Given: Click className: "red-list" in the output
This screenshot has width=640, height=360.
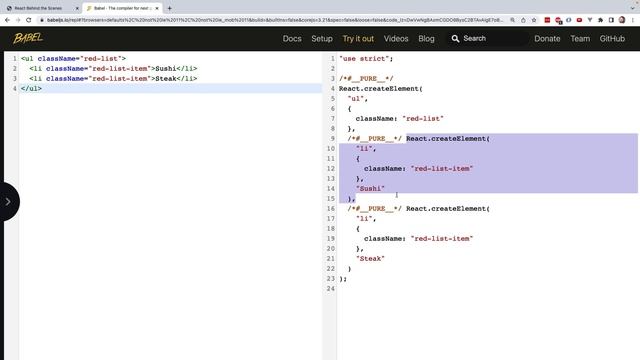Looking at the screenshot, I should coord(399,118).
